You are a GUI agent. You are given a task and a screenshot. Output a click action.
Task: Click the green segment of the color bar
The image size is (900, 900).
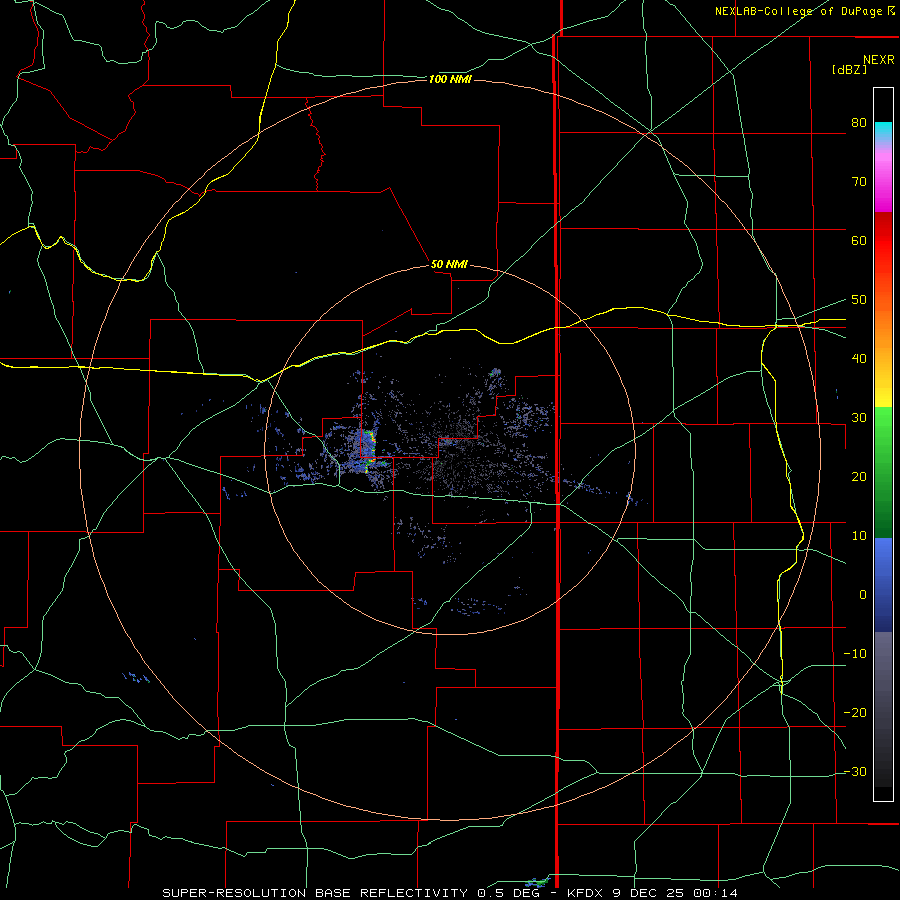pos(883,472)
